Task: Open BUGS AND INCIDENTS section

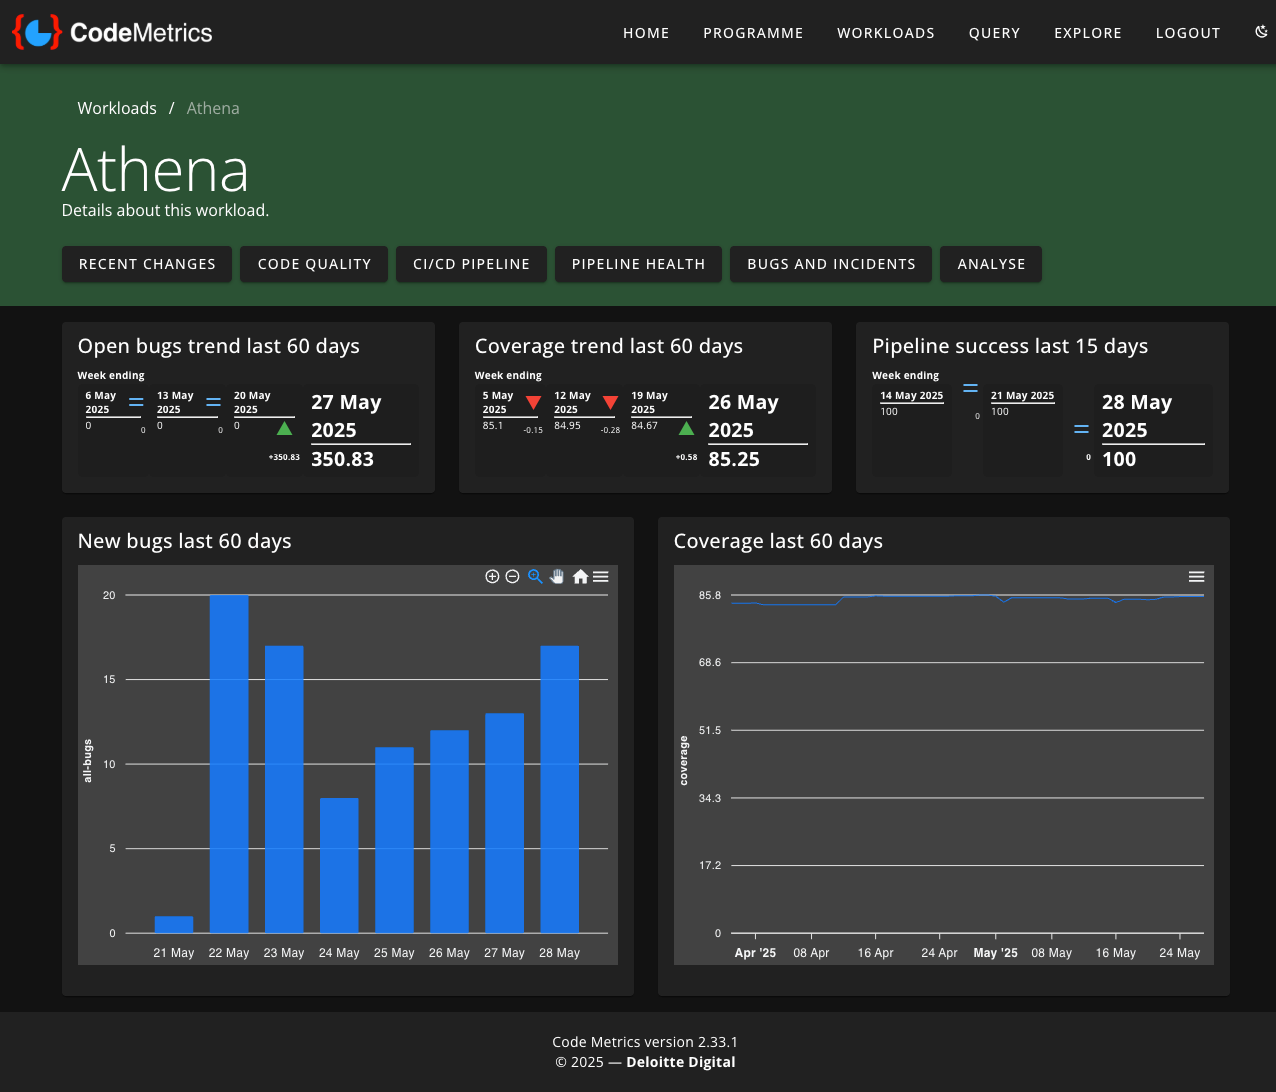Action: (x=831, y=264)
